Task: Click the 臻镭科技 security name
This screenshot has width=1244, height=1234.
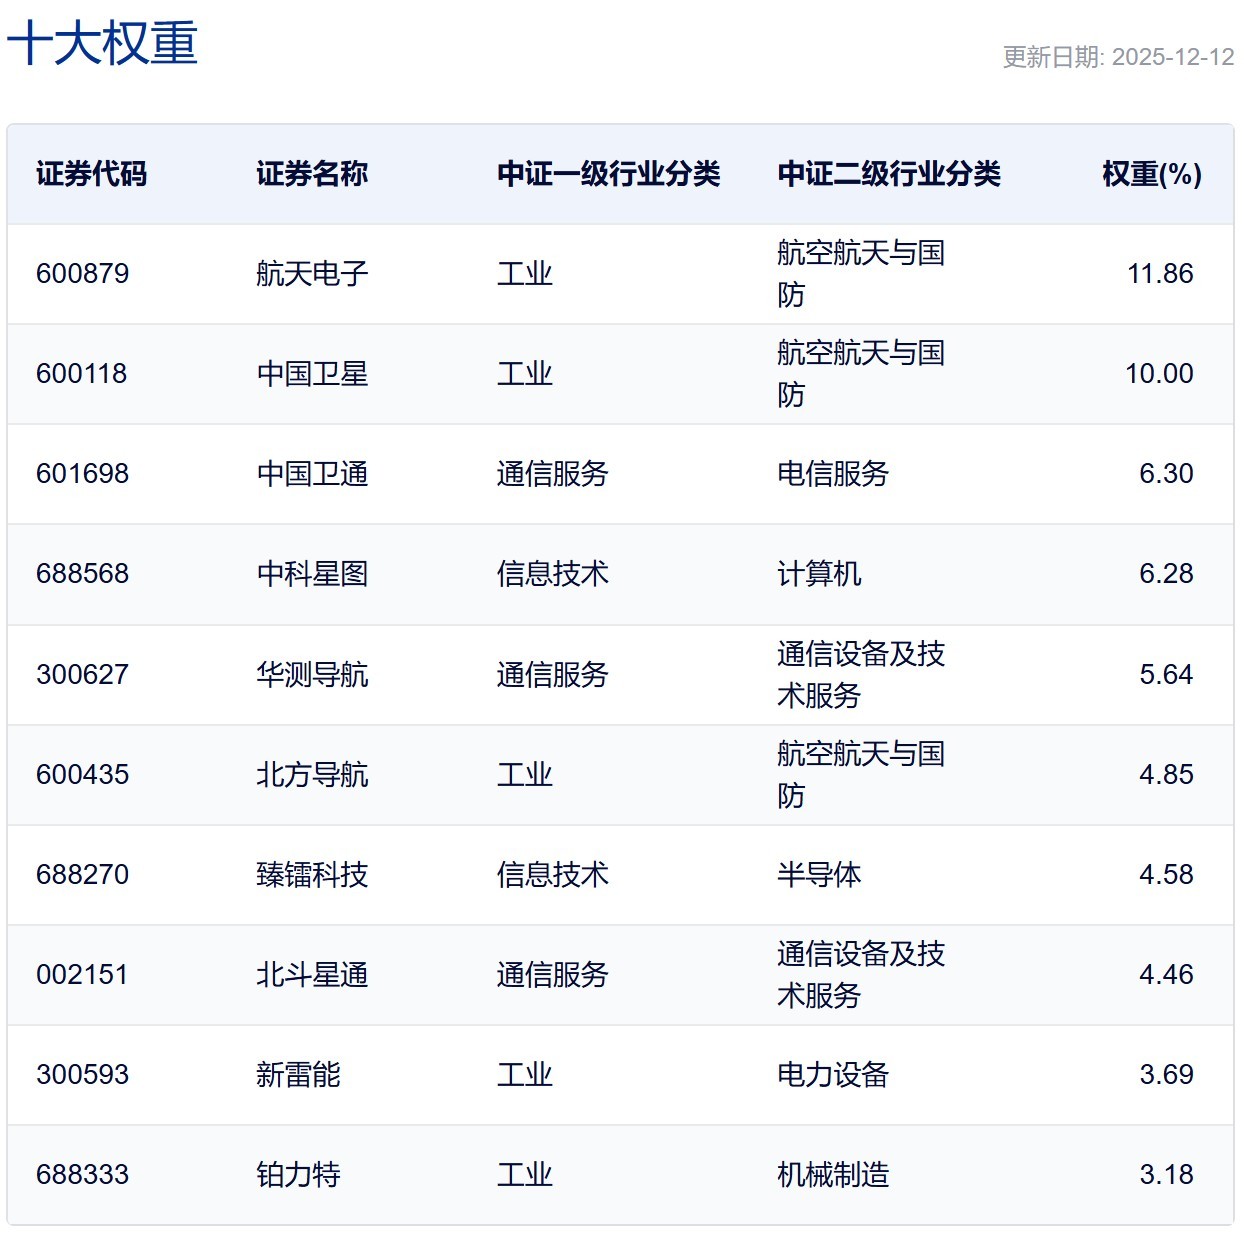Action: 311,874
